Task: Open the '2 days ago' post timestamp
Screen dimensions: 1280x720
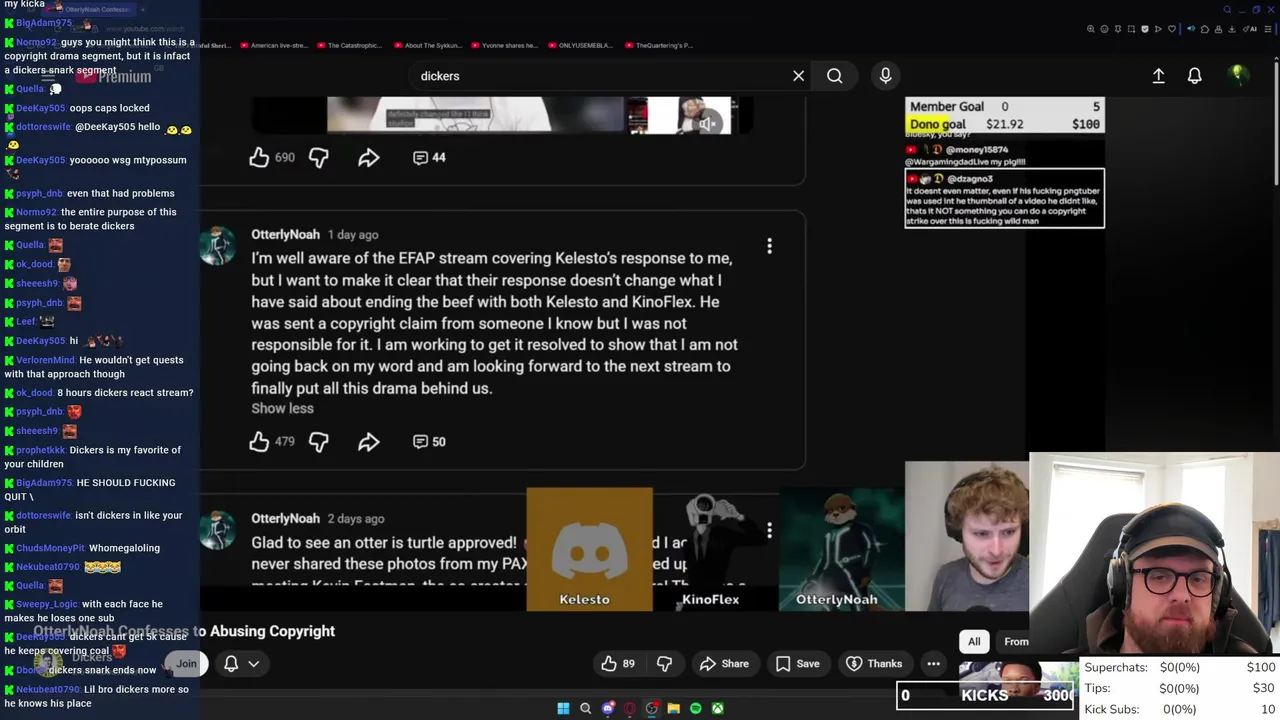Action: [356, 519]
